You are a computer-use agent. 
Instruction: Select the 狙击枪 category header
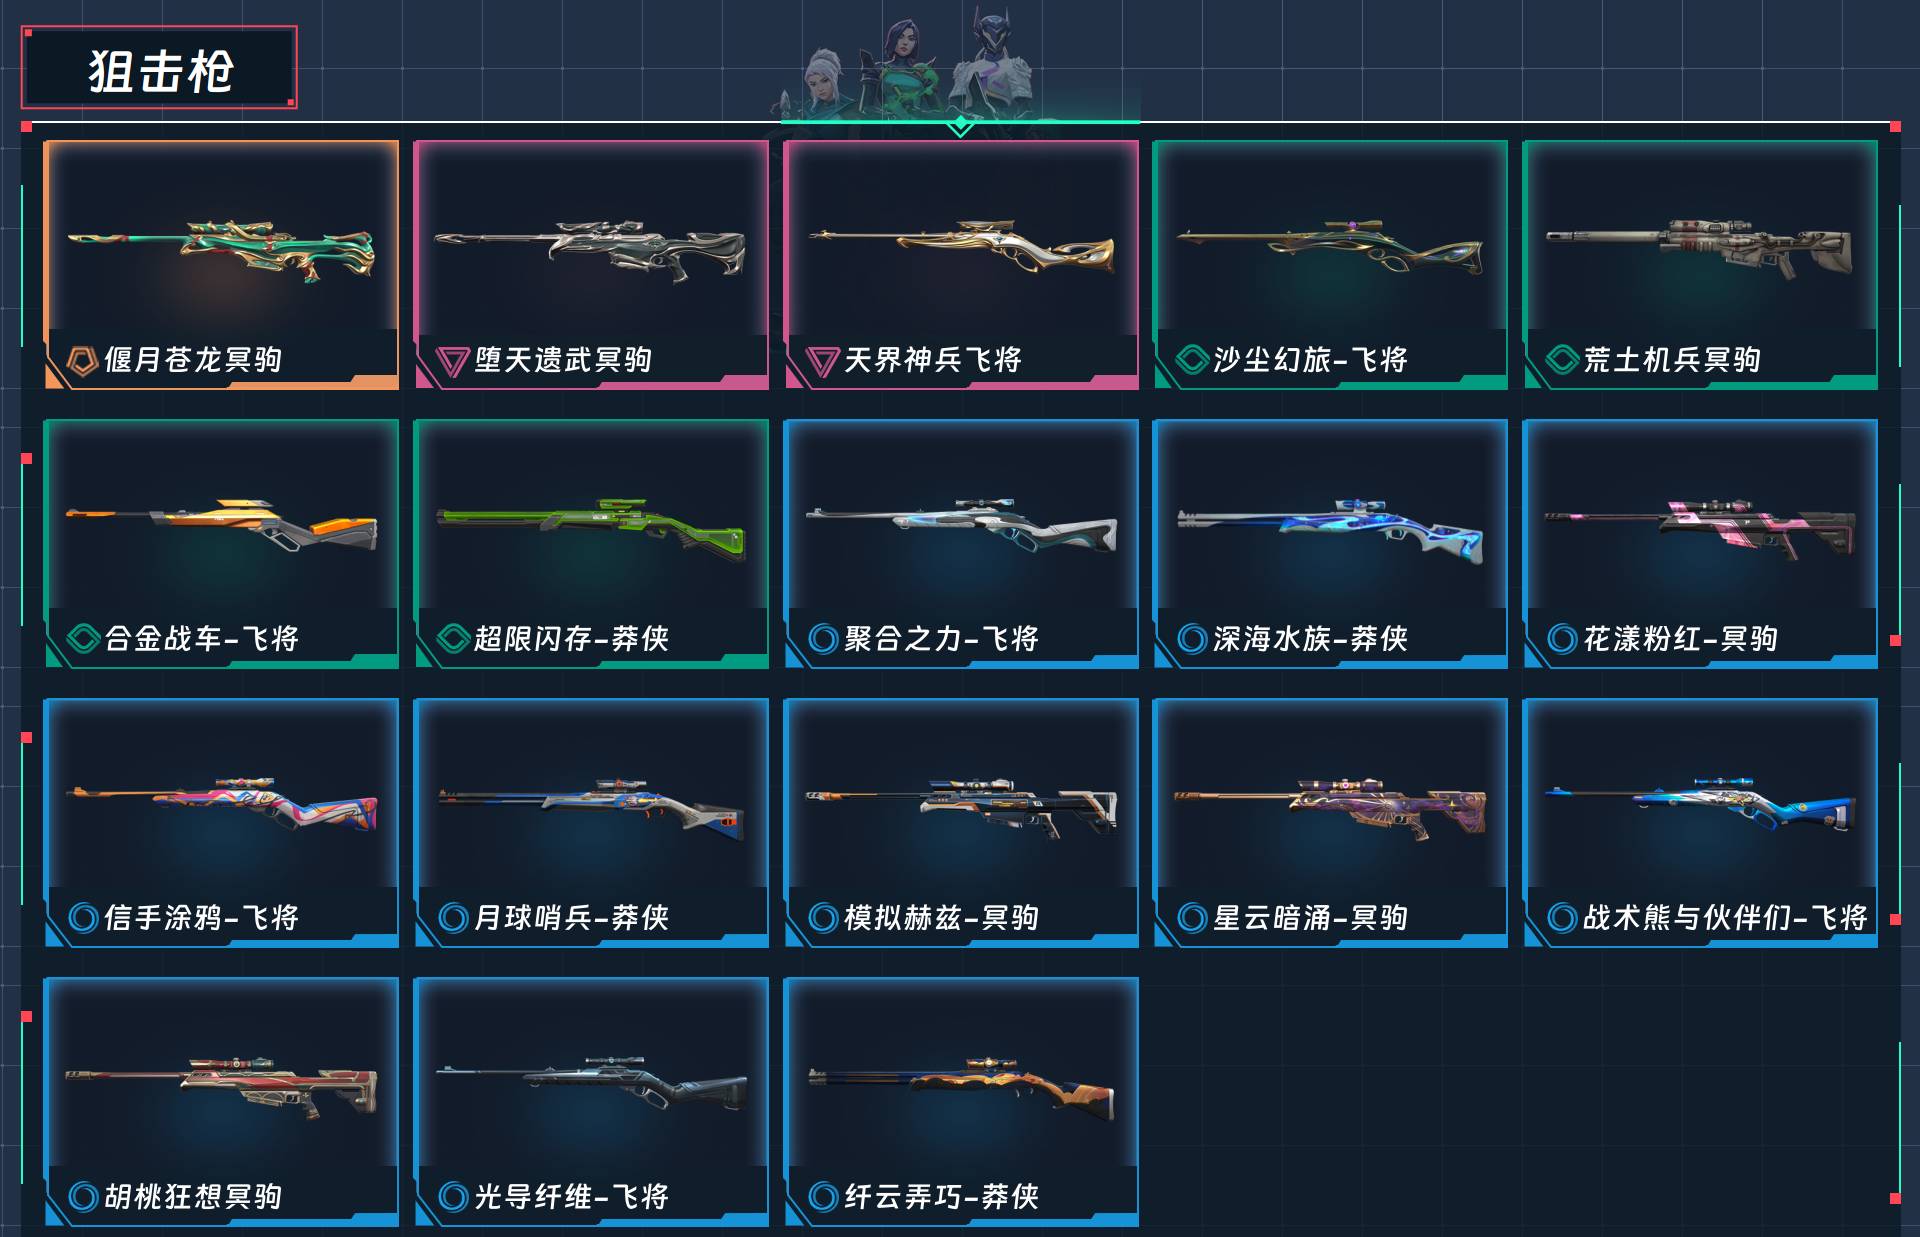(159, 68)
